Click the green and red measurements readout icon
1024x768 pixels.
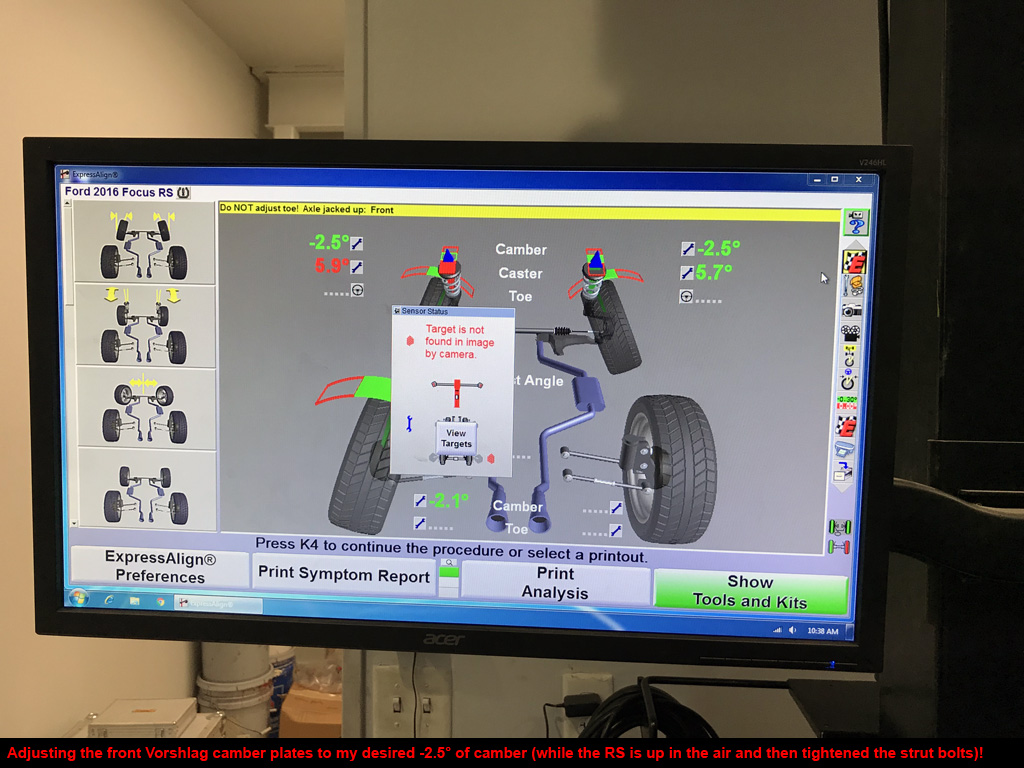tap(847, 402)
